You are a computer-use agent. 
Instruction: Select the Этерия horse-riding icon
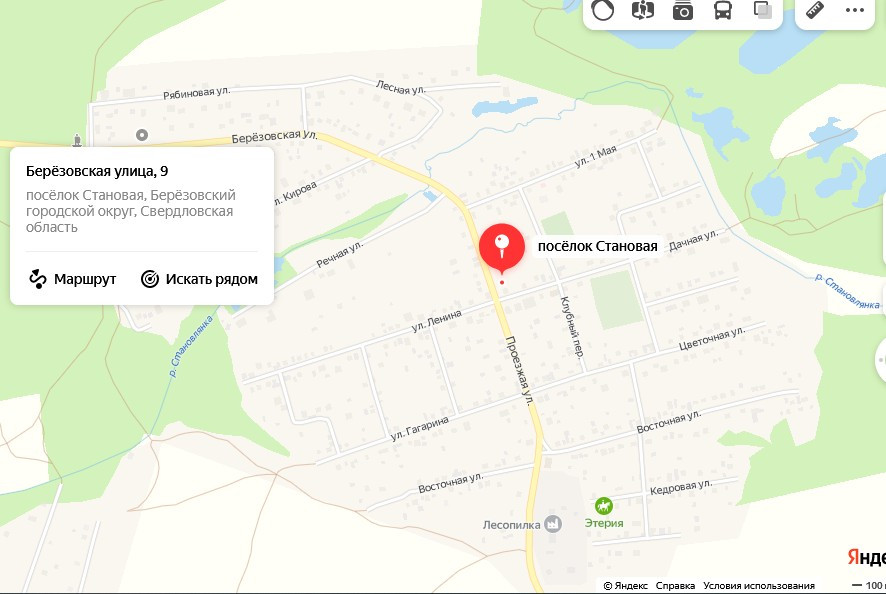603,505
